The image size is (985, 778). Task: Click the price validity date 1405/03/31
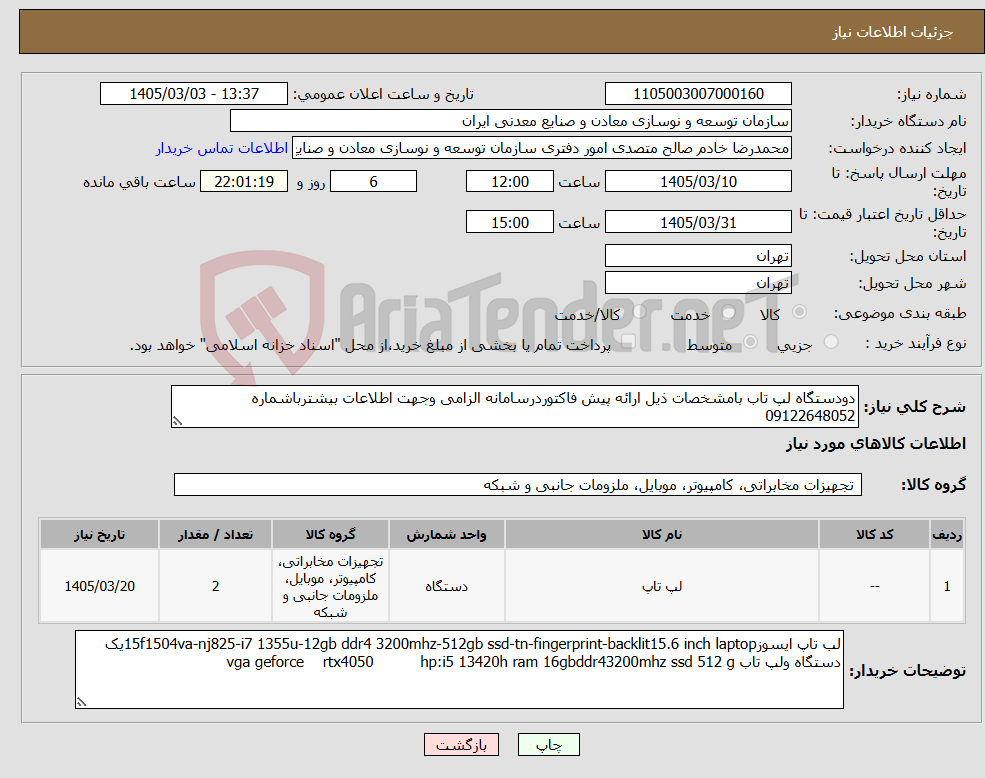coord(698,222)
